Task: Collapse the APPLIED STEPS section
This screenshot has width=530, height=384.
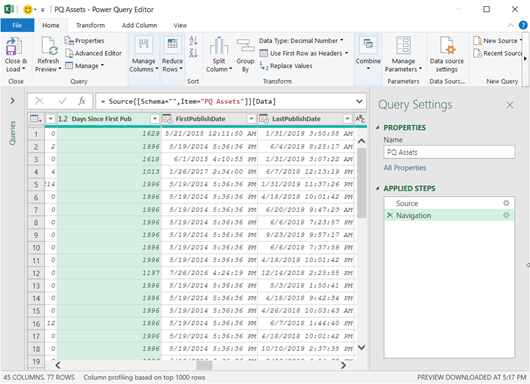Action: pos(378,188)
